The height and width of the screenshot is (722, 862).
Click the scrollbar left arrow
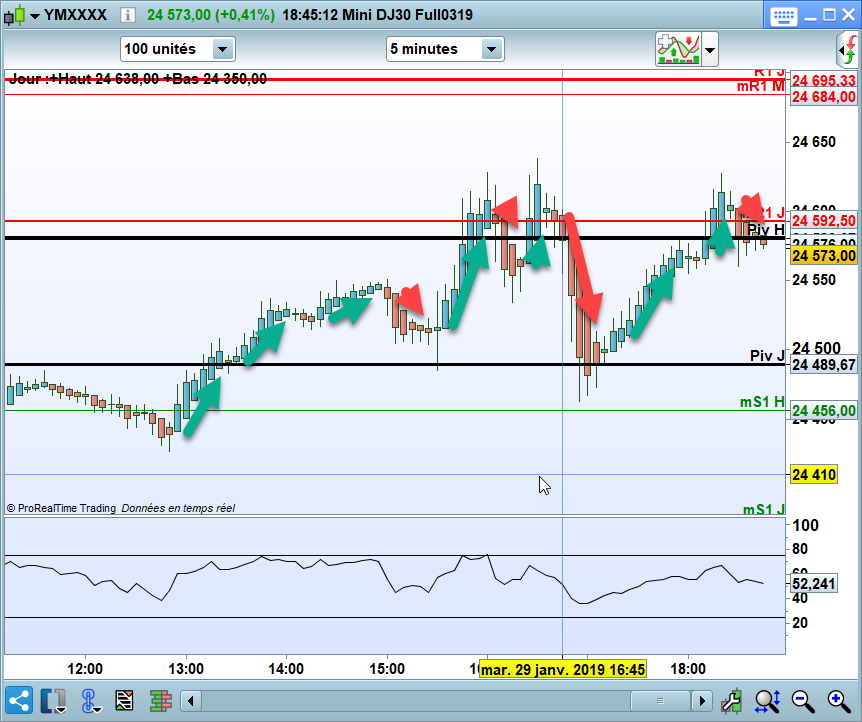[x=191, y=701]
